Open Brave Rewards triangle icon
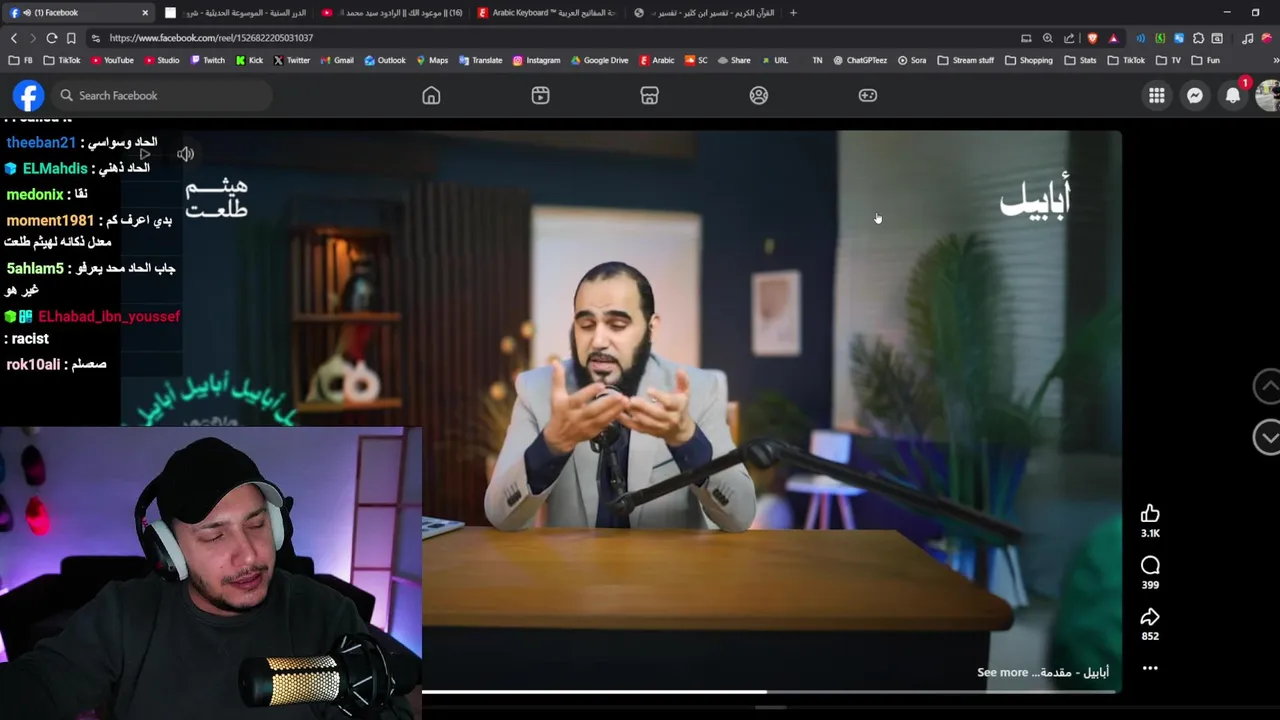 [x=1113, y=38]
